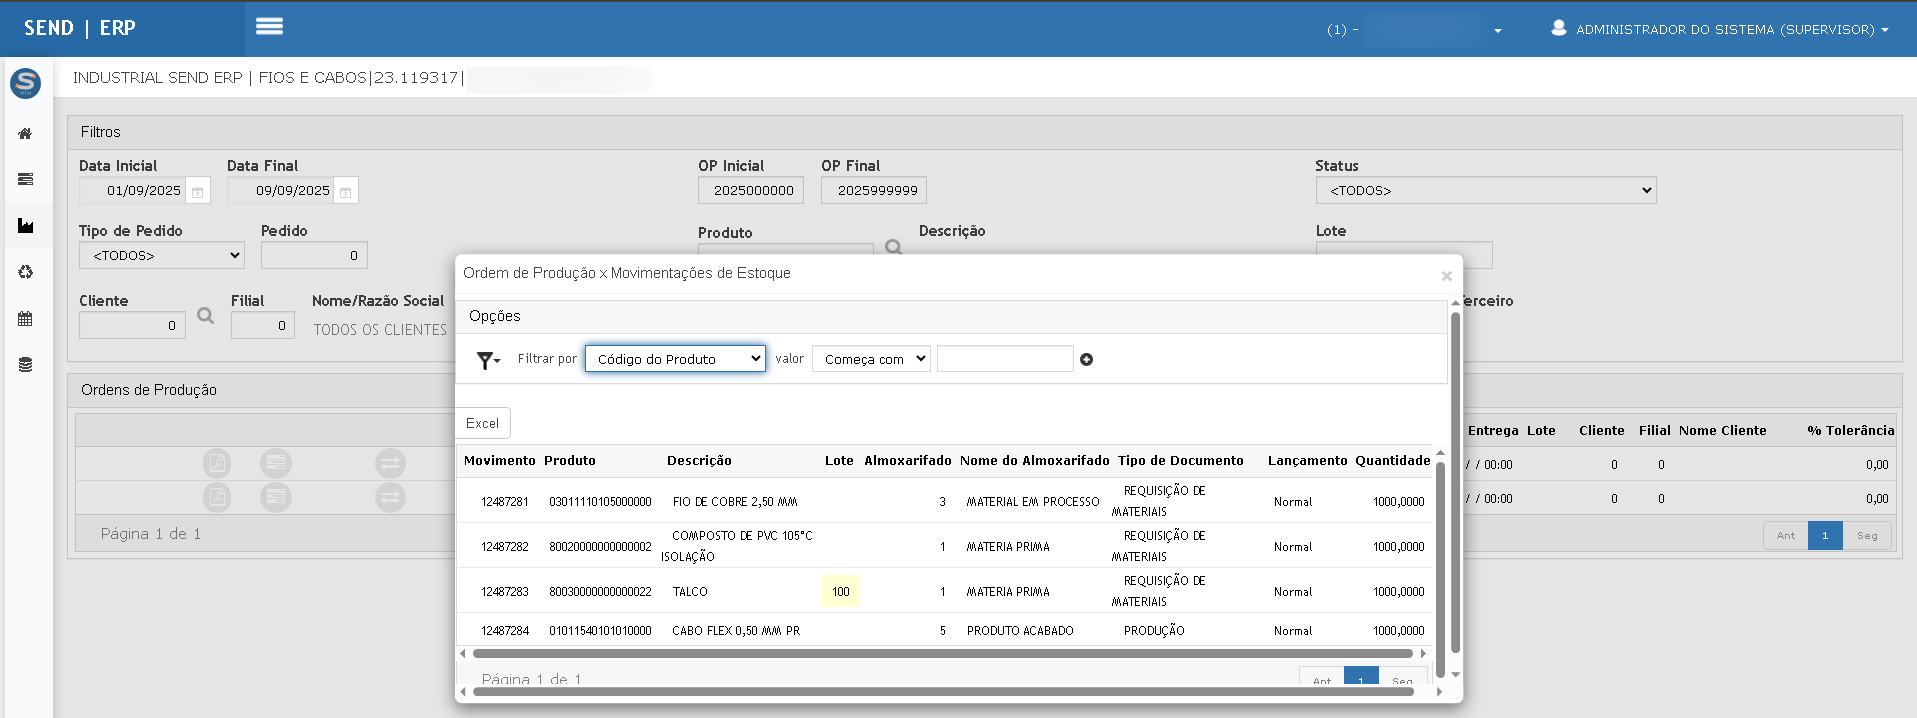Open the Administrador do Sistema user menu
The height and width of the screenshot is (718, 1917).
tap(1719, 29)
